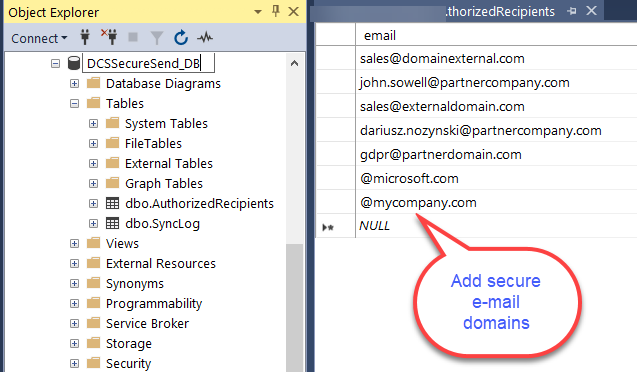Select the john.sowell@partnercompany.com cell

[496, 82]
